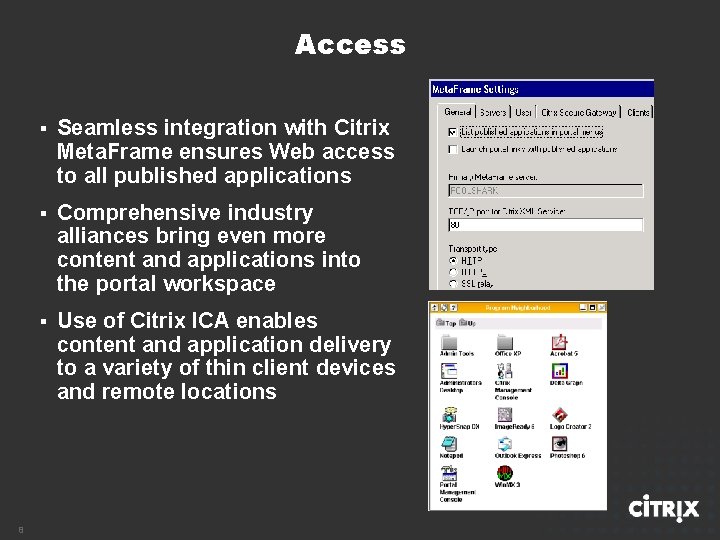The image size is (720, 540).
Task: Click the Up folder button in Program Neighborhood
Action: coord(467,323)
